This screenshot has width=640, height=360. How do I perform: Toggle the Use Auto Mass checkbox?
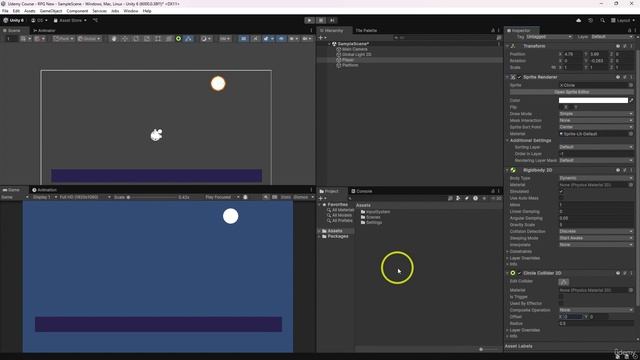[561, 198]
